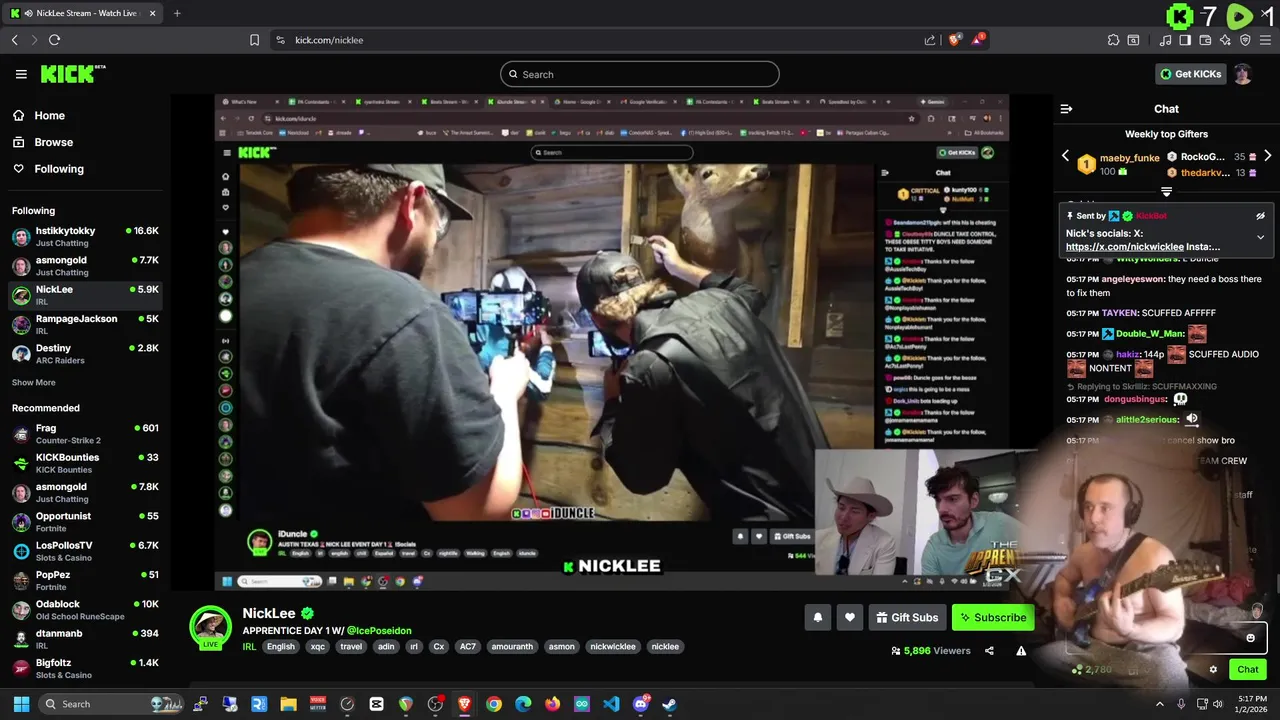This screenshot has height=720, width=1280.
Task: Open the browser extensions puzzle icon
Action: 1113,40
